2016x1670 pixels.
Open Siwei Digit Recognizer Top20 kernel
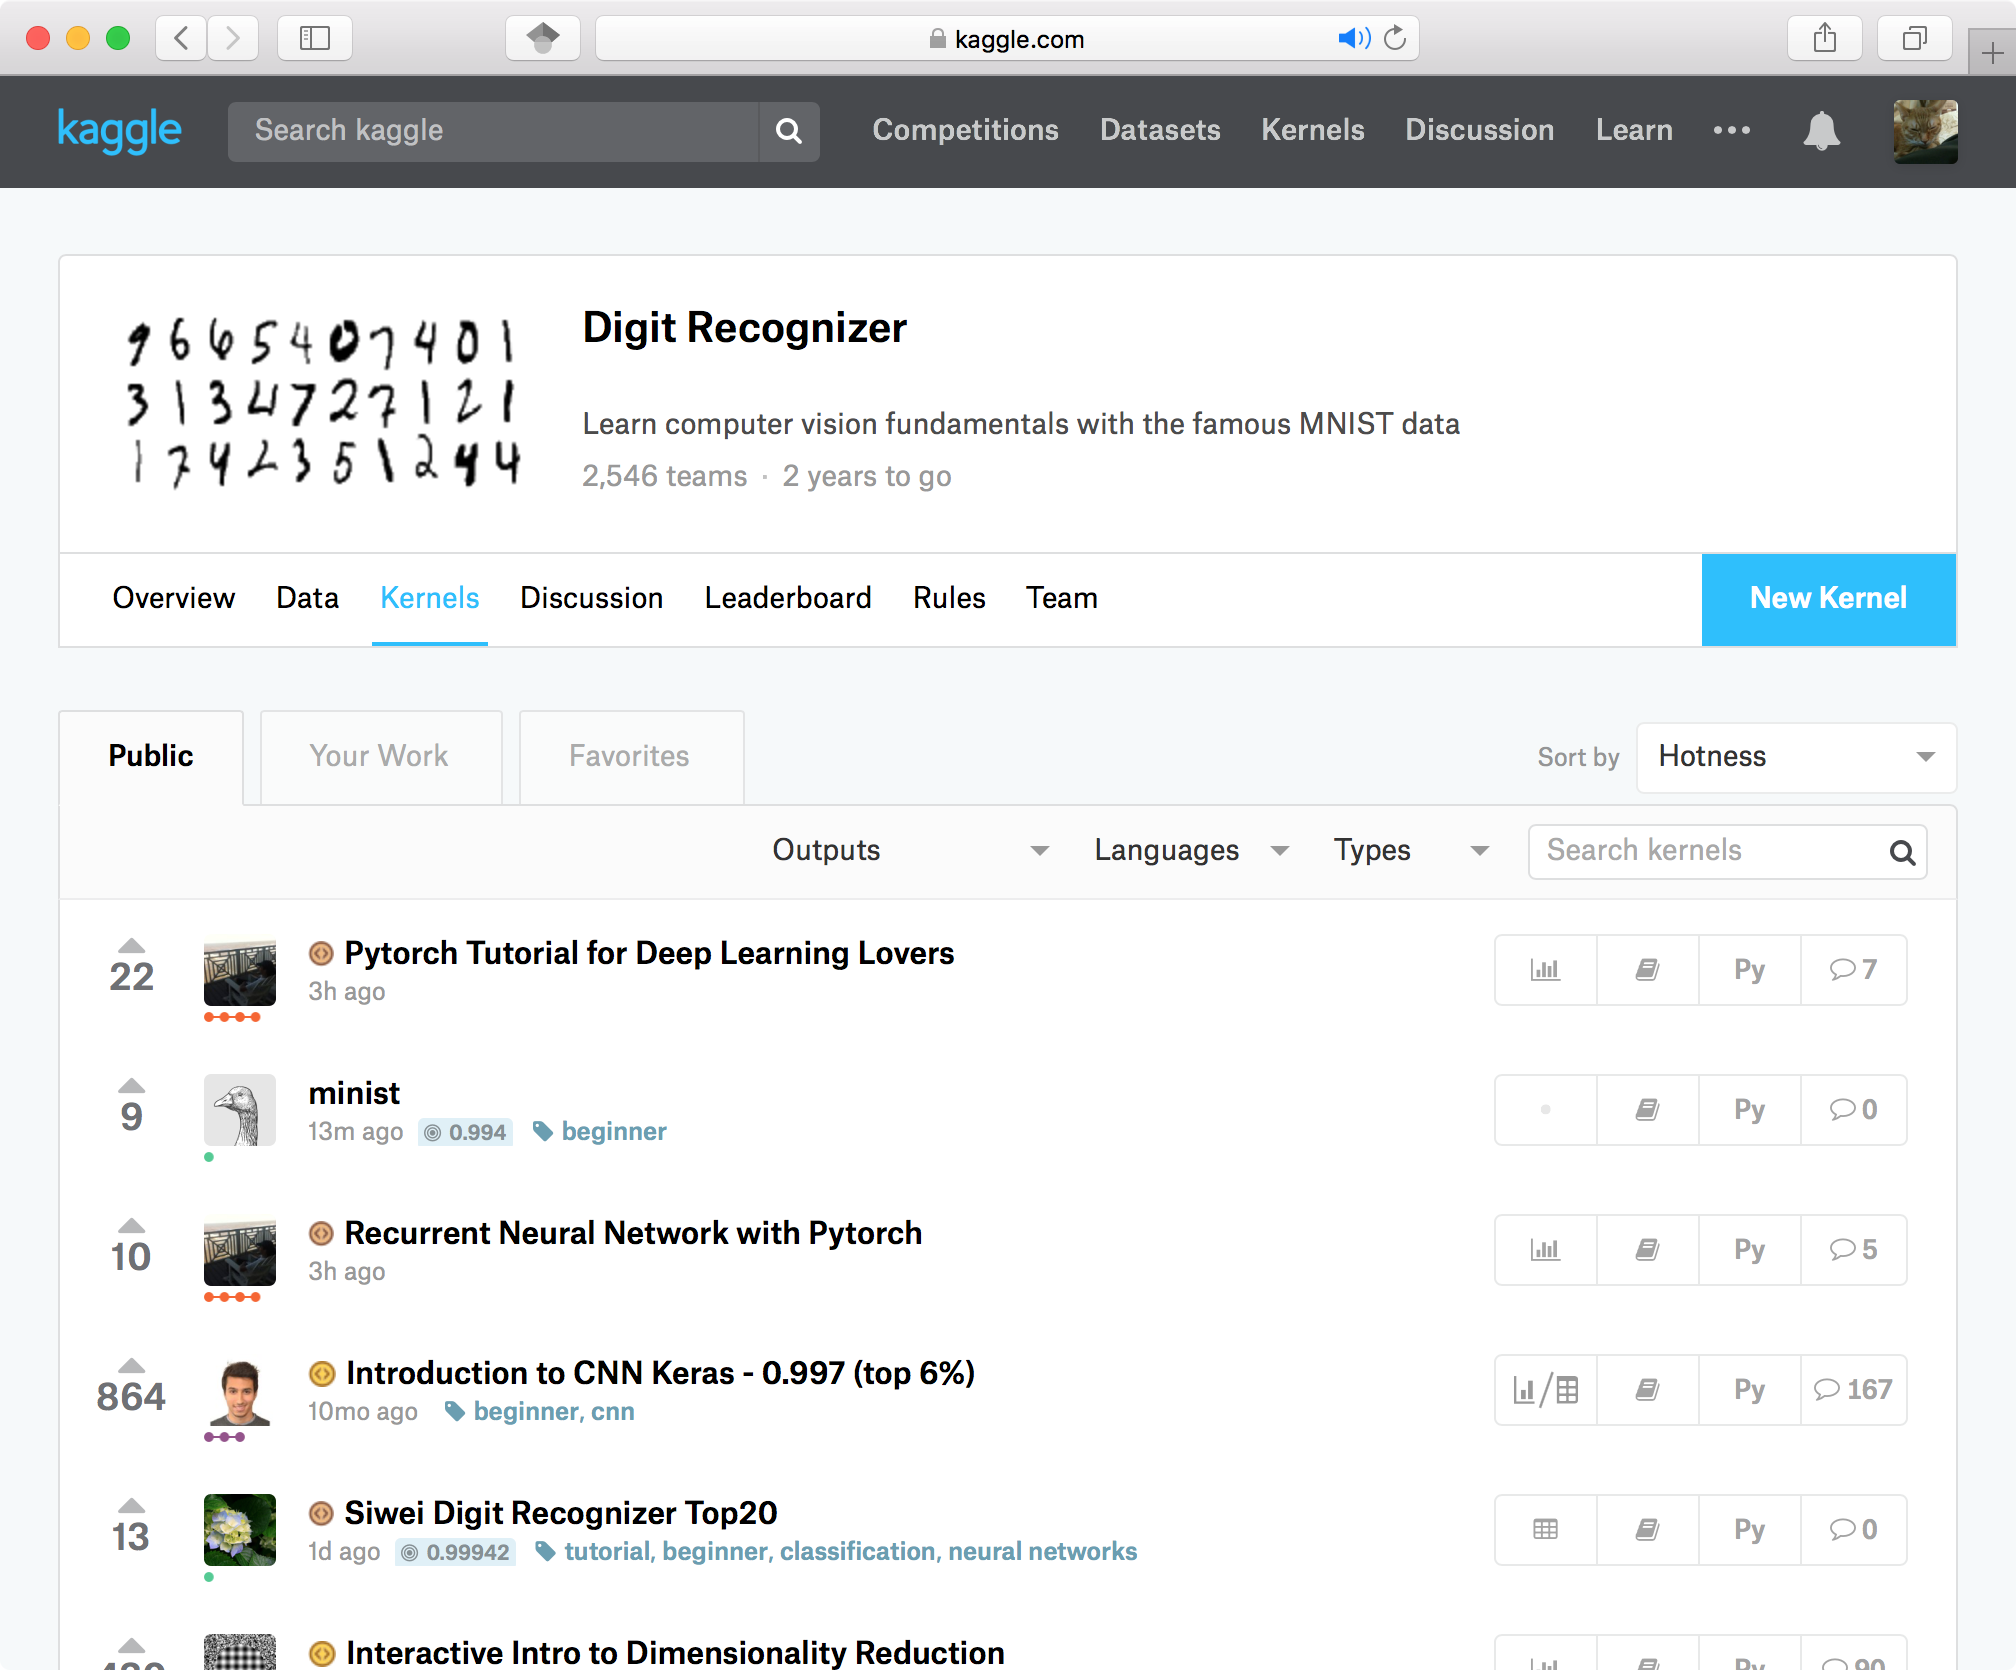click(x=560, y=1513)
